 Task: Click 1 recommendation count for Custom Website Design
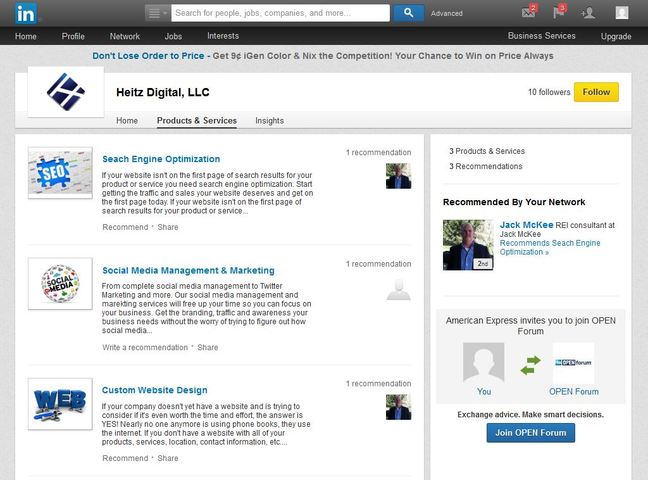pos(379,384)
